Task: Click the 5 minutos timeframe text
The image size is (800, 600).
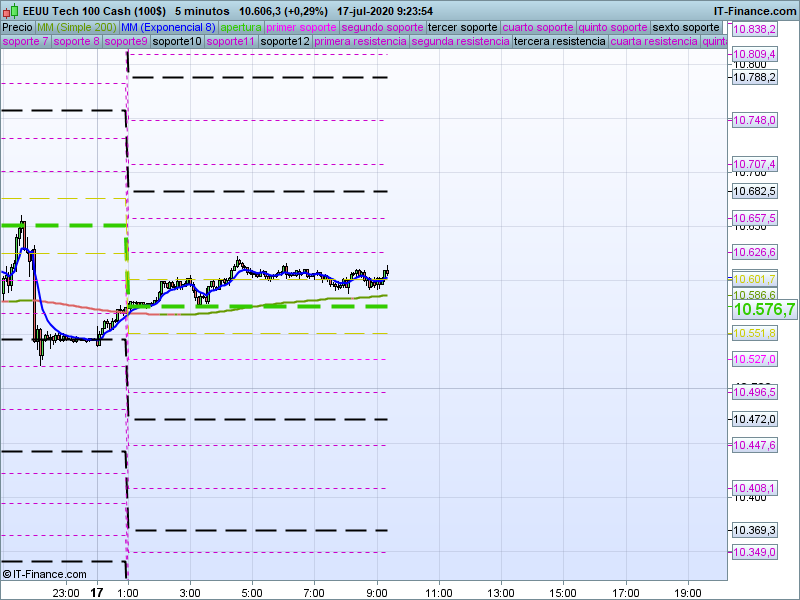Action: (202, 11)
